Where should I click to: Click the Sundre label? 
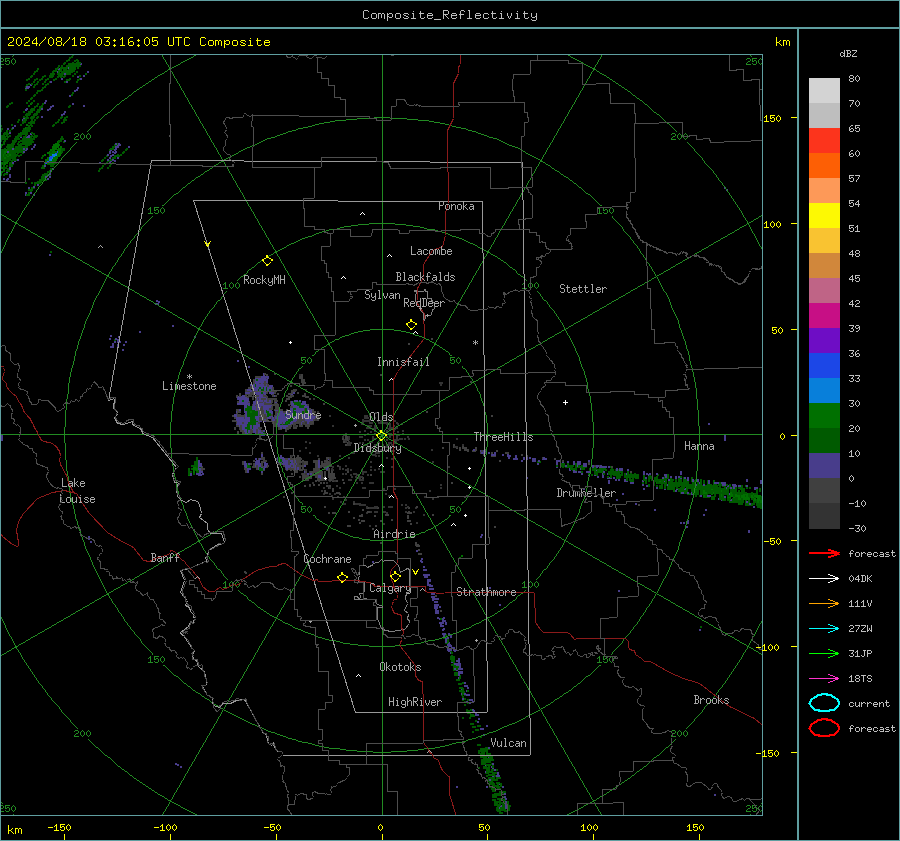click(x=303, y=414)
